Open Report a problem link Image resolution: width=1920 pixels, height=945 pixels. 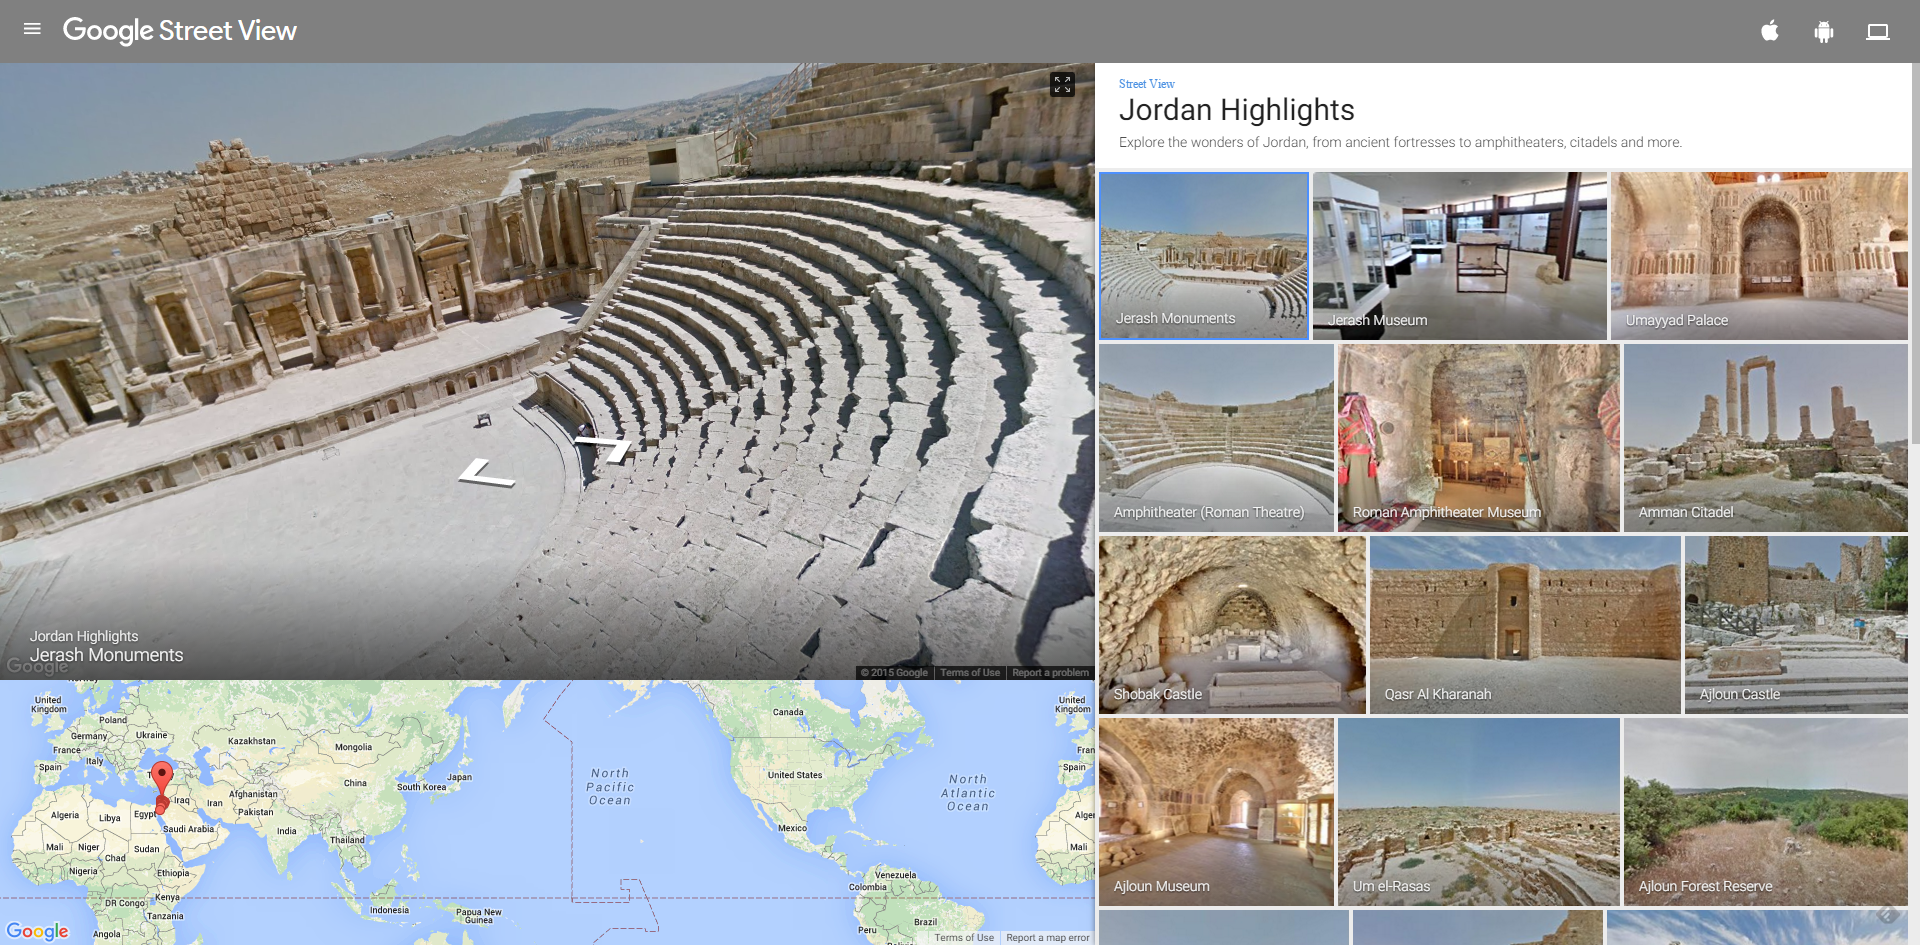tap(1050, 673)
